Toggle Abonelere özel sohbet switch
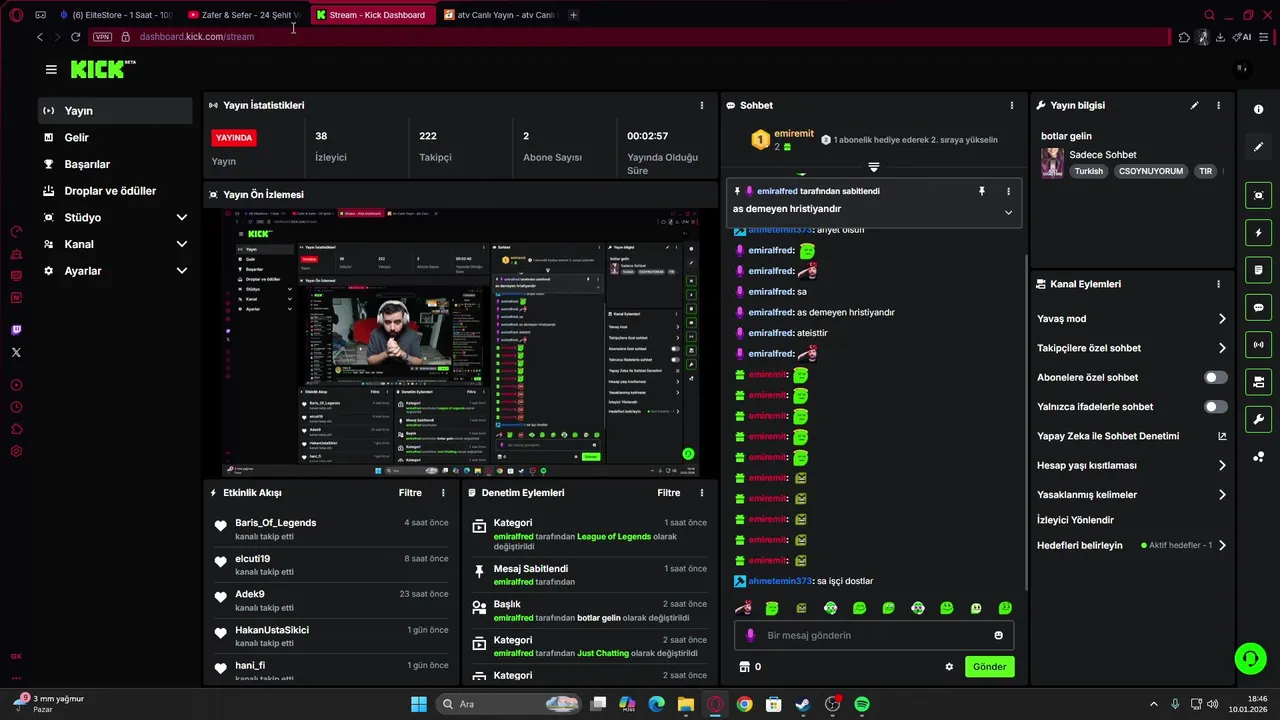The image size is (1280, 720). pos(1215,378)
